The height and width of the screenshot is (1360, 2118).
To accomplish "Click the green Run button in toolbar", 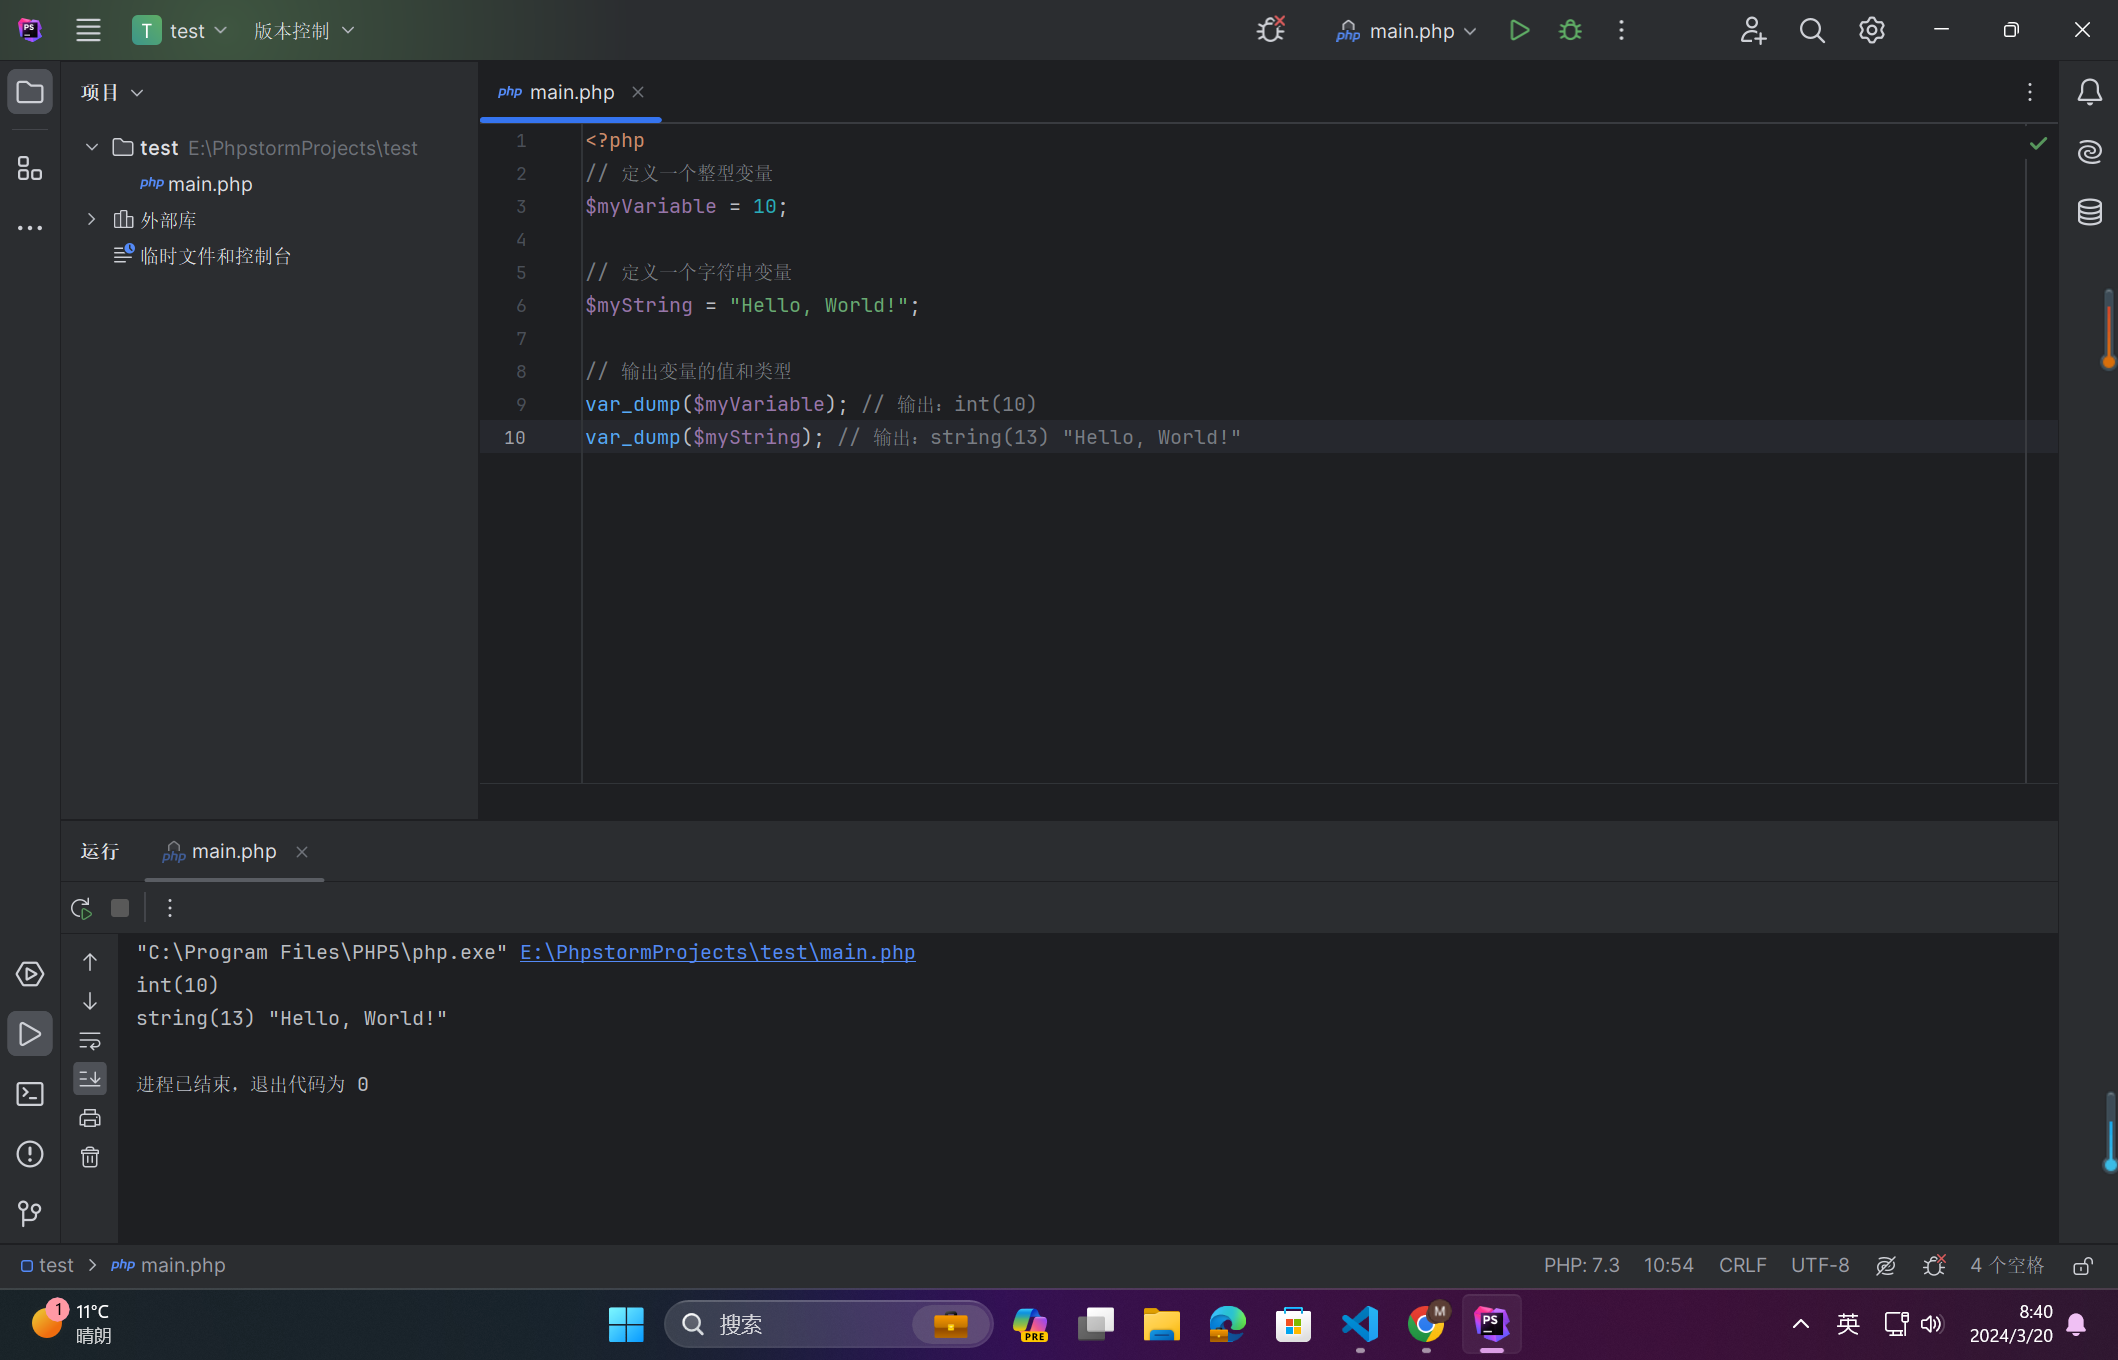I will tap(1519, 30).
